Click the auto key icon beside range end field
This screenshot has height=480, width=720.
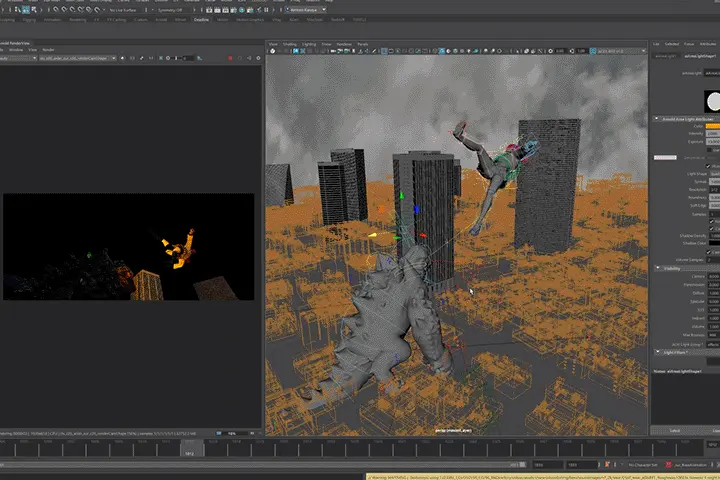pos(607,465)
